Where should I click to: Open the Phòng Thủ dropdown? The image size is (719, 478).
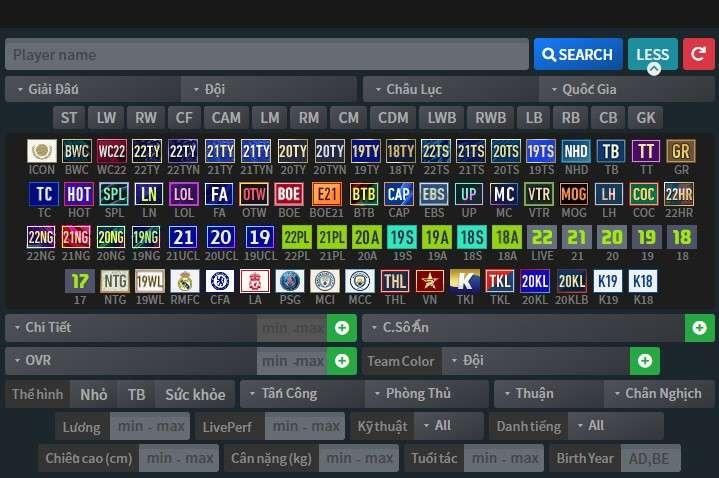click(x=427, y=394)
